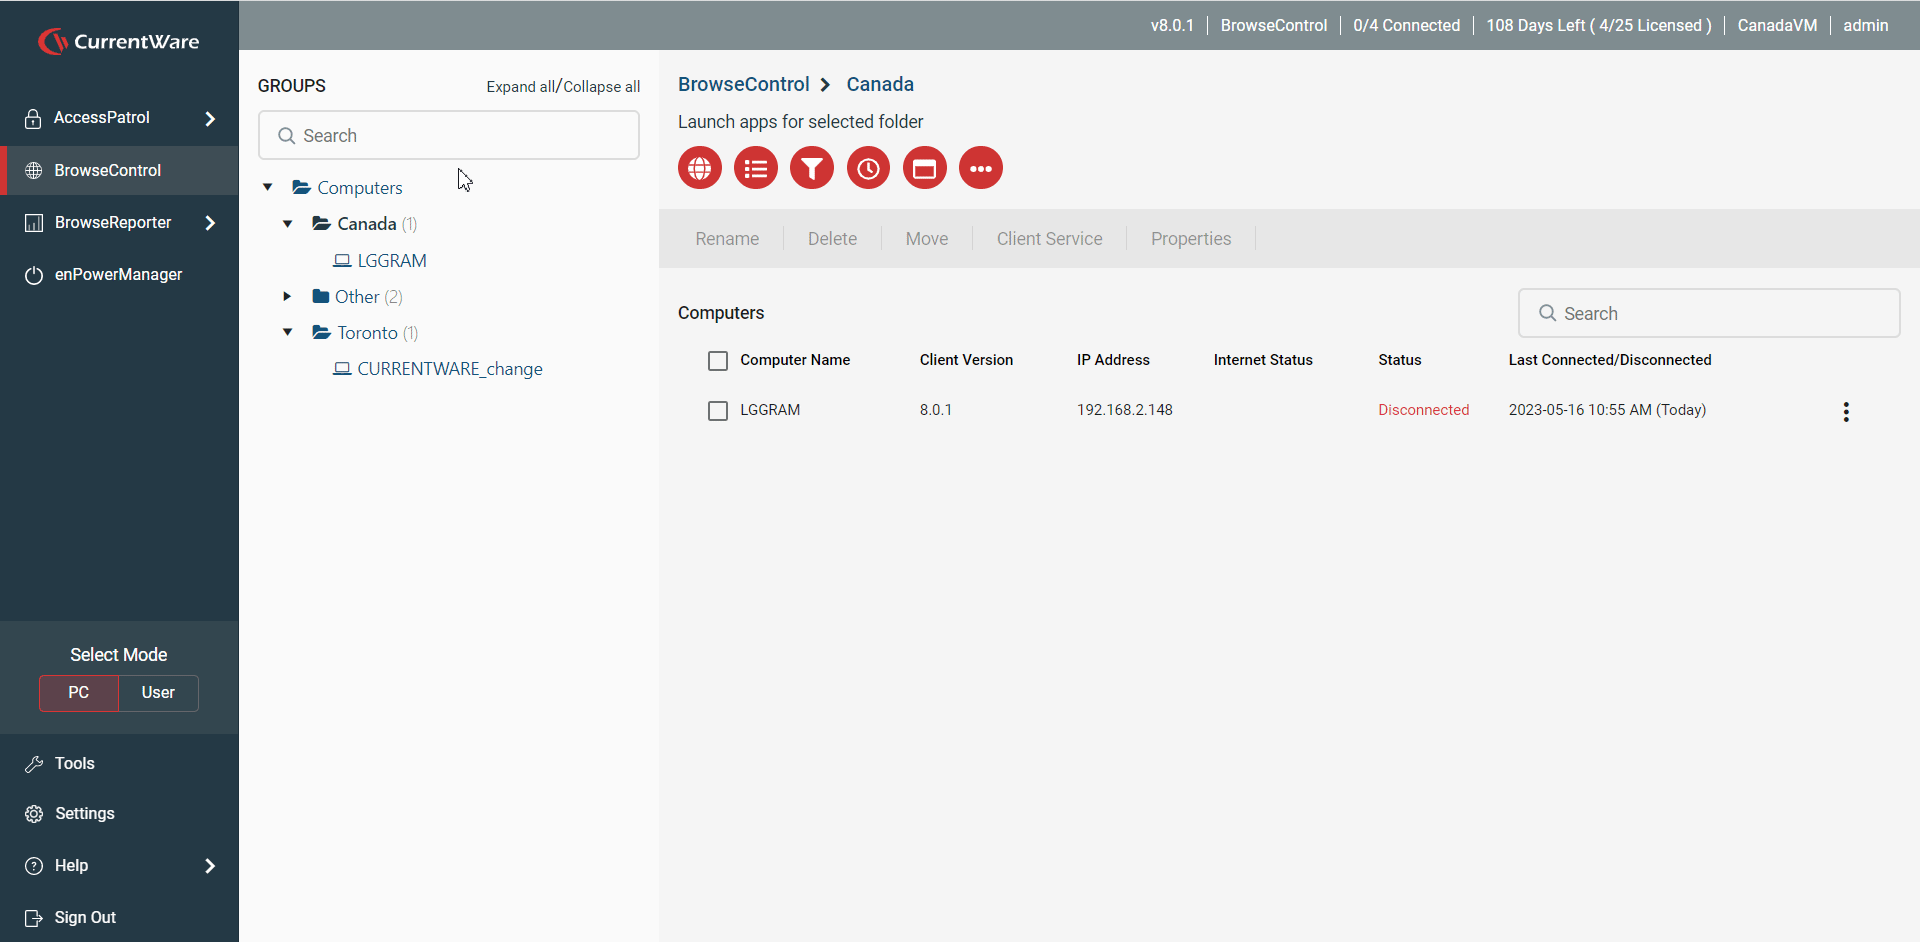Click the 108 Days Left license text
Viewport: 1920px width, 942px height.
[x=1599, y=26]
